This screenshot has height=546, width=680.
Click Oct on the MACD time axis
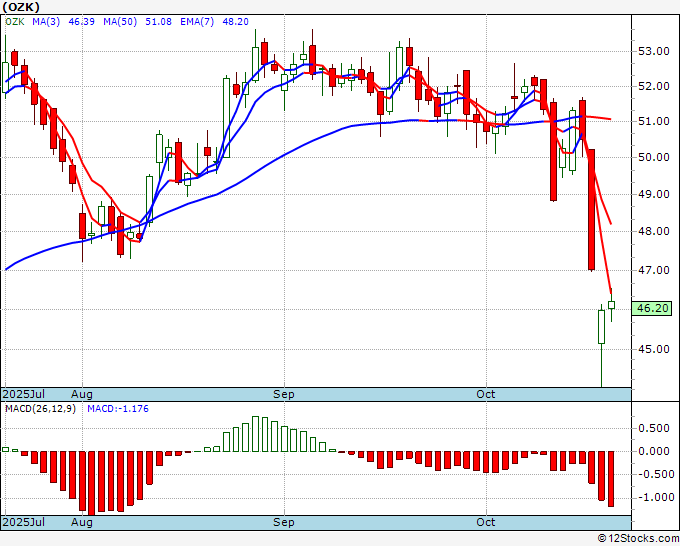pos(486,522)
